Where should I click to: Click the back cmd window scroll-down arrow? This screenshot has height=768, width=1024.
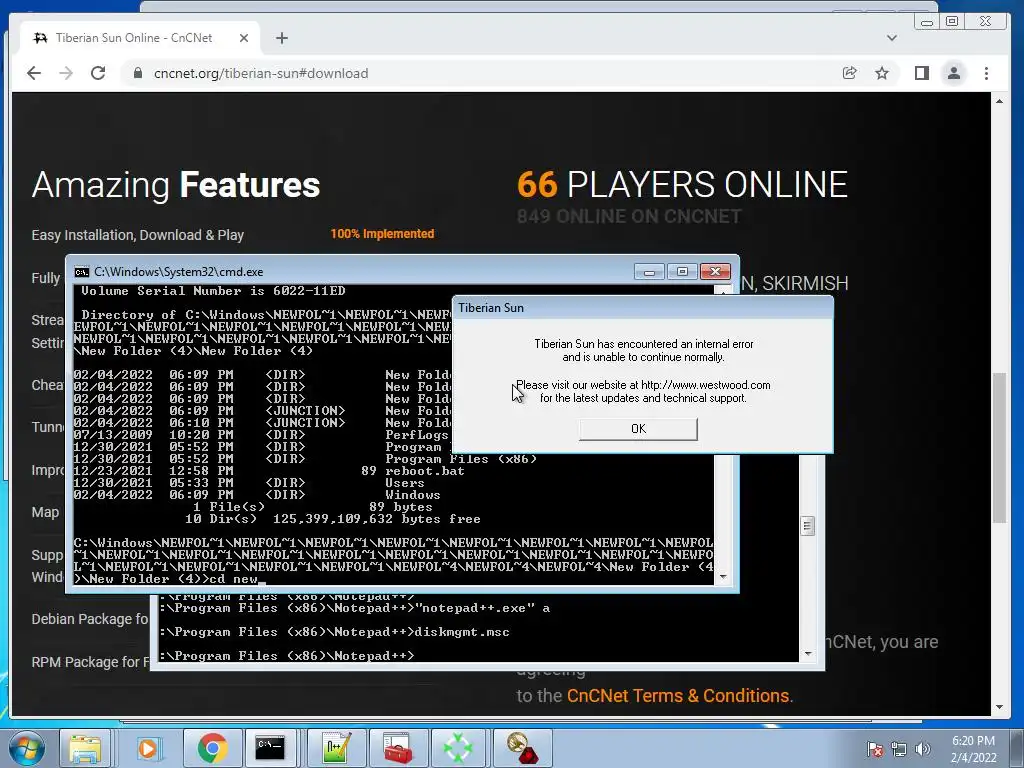[808, 653]
